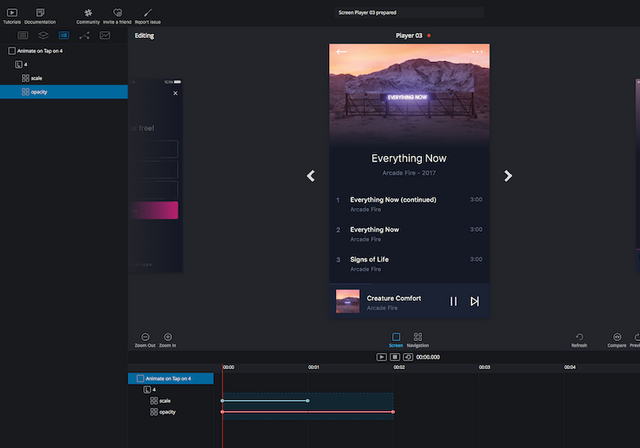Open the Community icon
Viewport: 640px width, 448px height.
(88, 13)
